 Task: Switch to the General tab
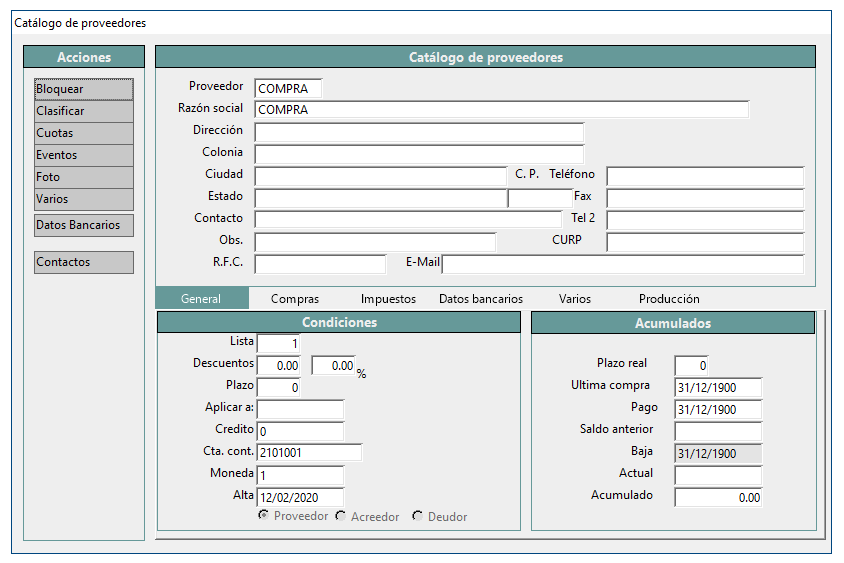point(201,299)
